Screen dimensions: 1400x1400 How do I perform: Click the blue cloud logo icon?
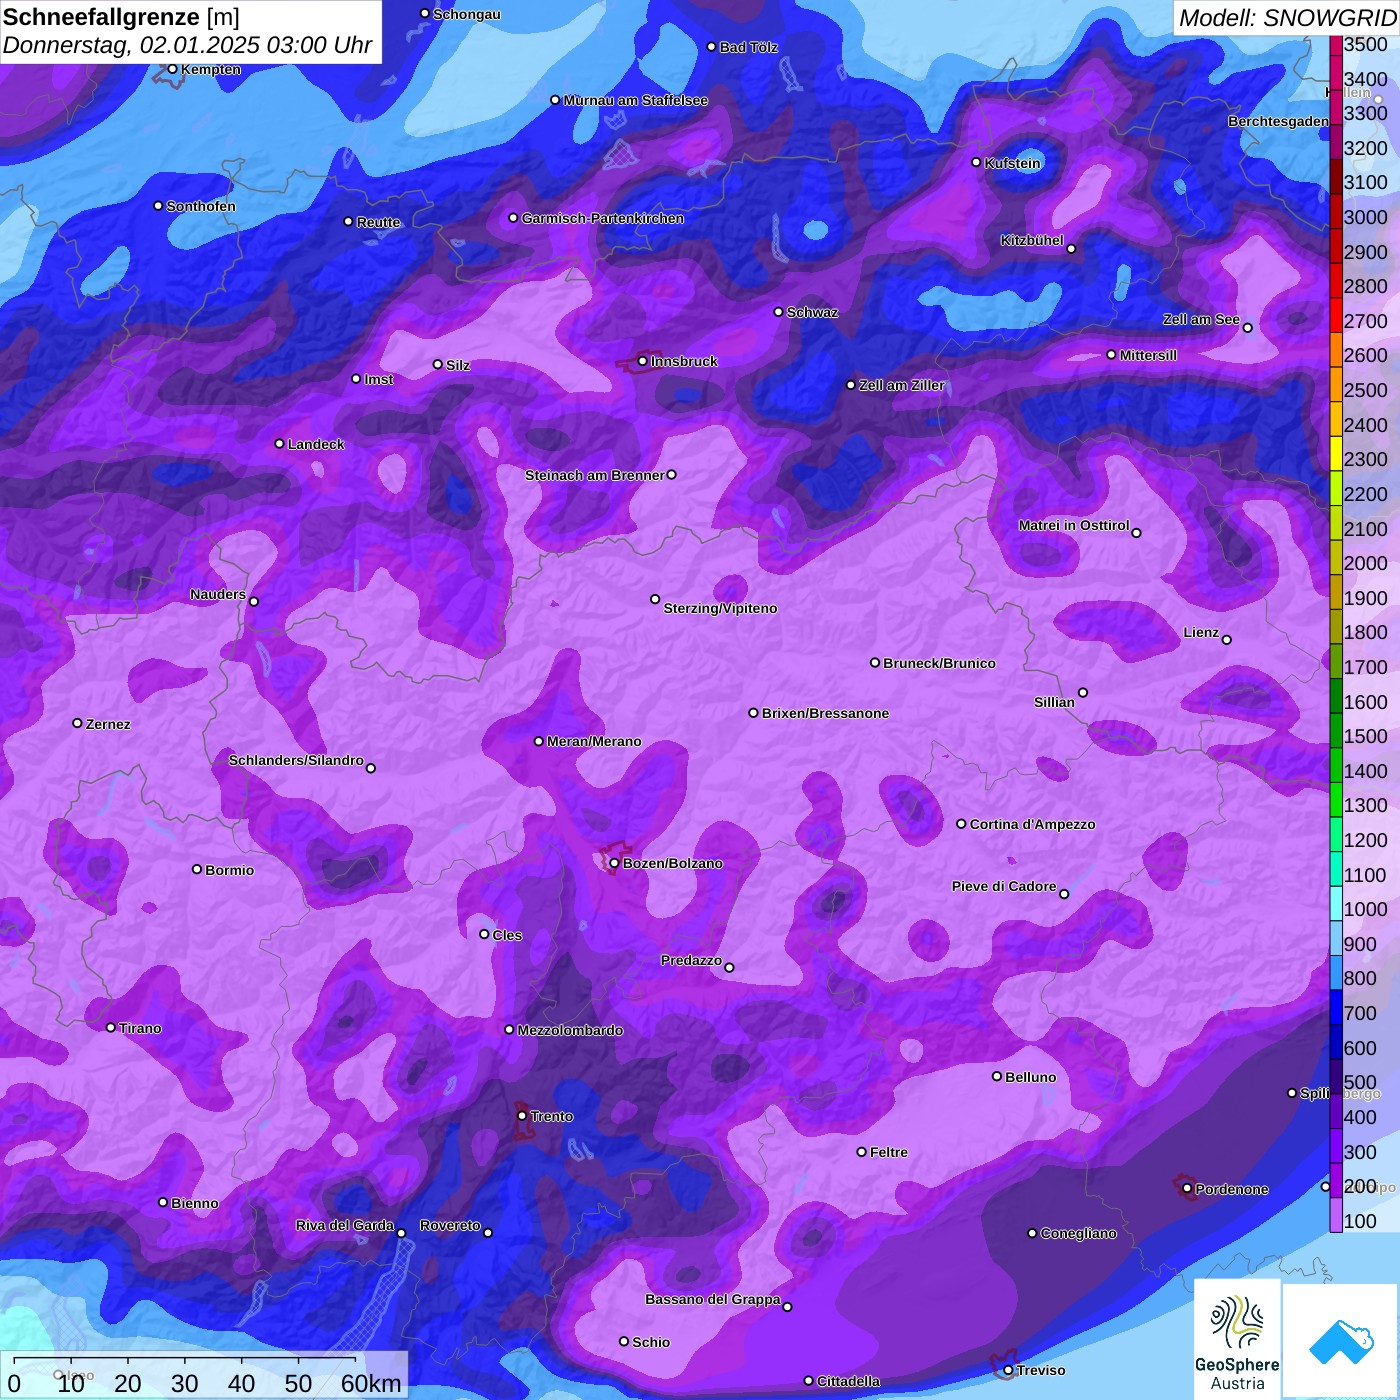tap(1341, 1342)
